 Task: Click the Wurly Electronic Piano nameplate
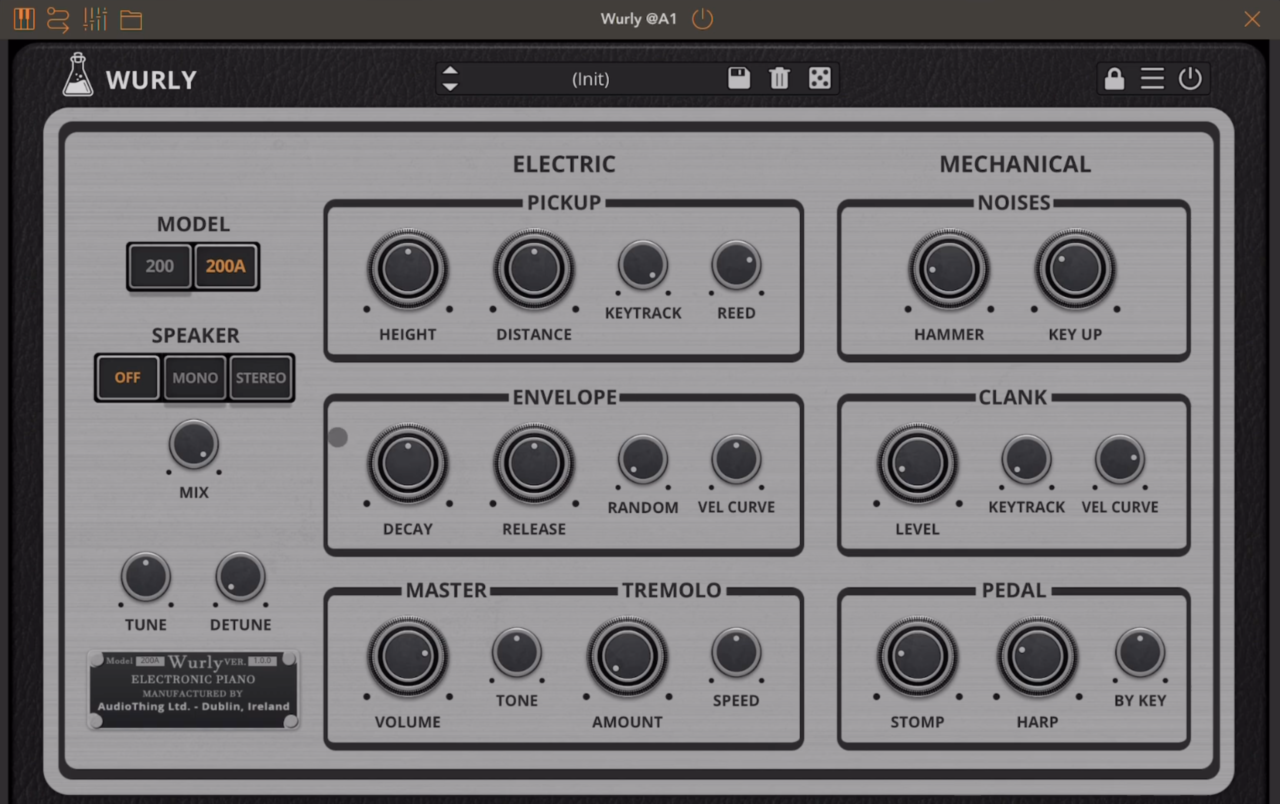point(193,688)
